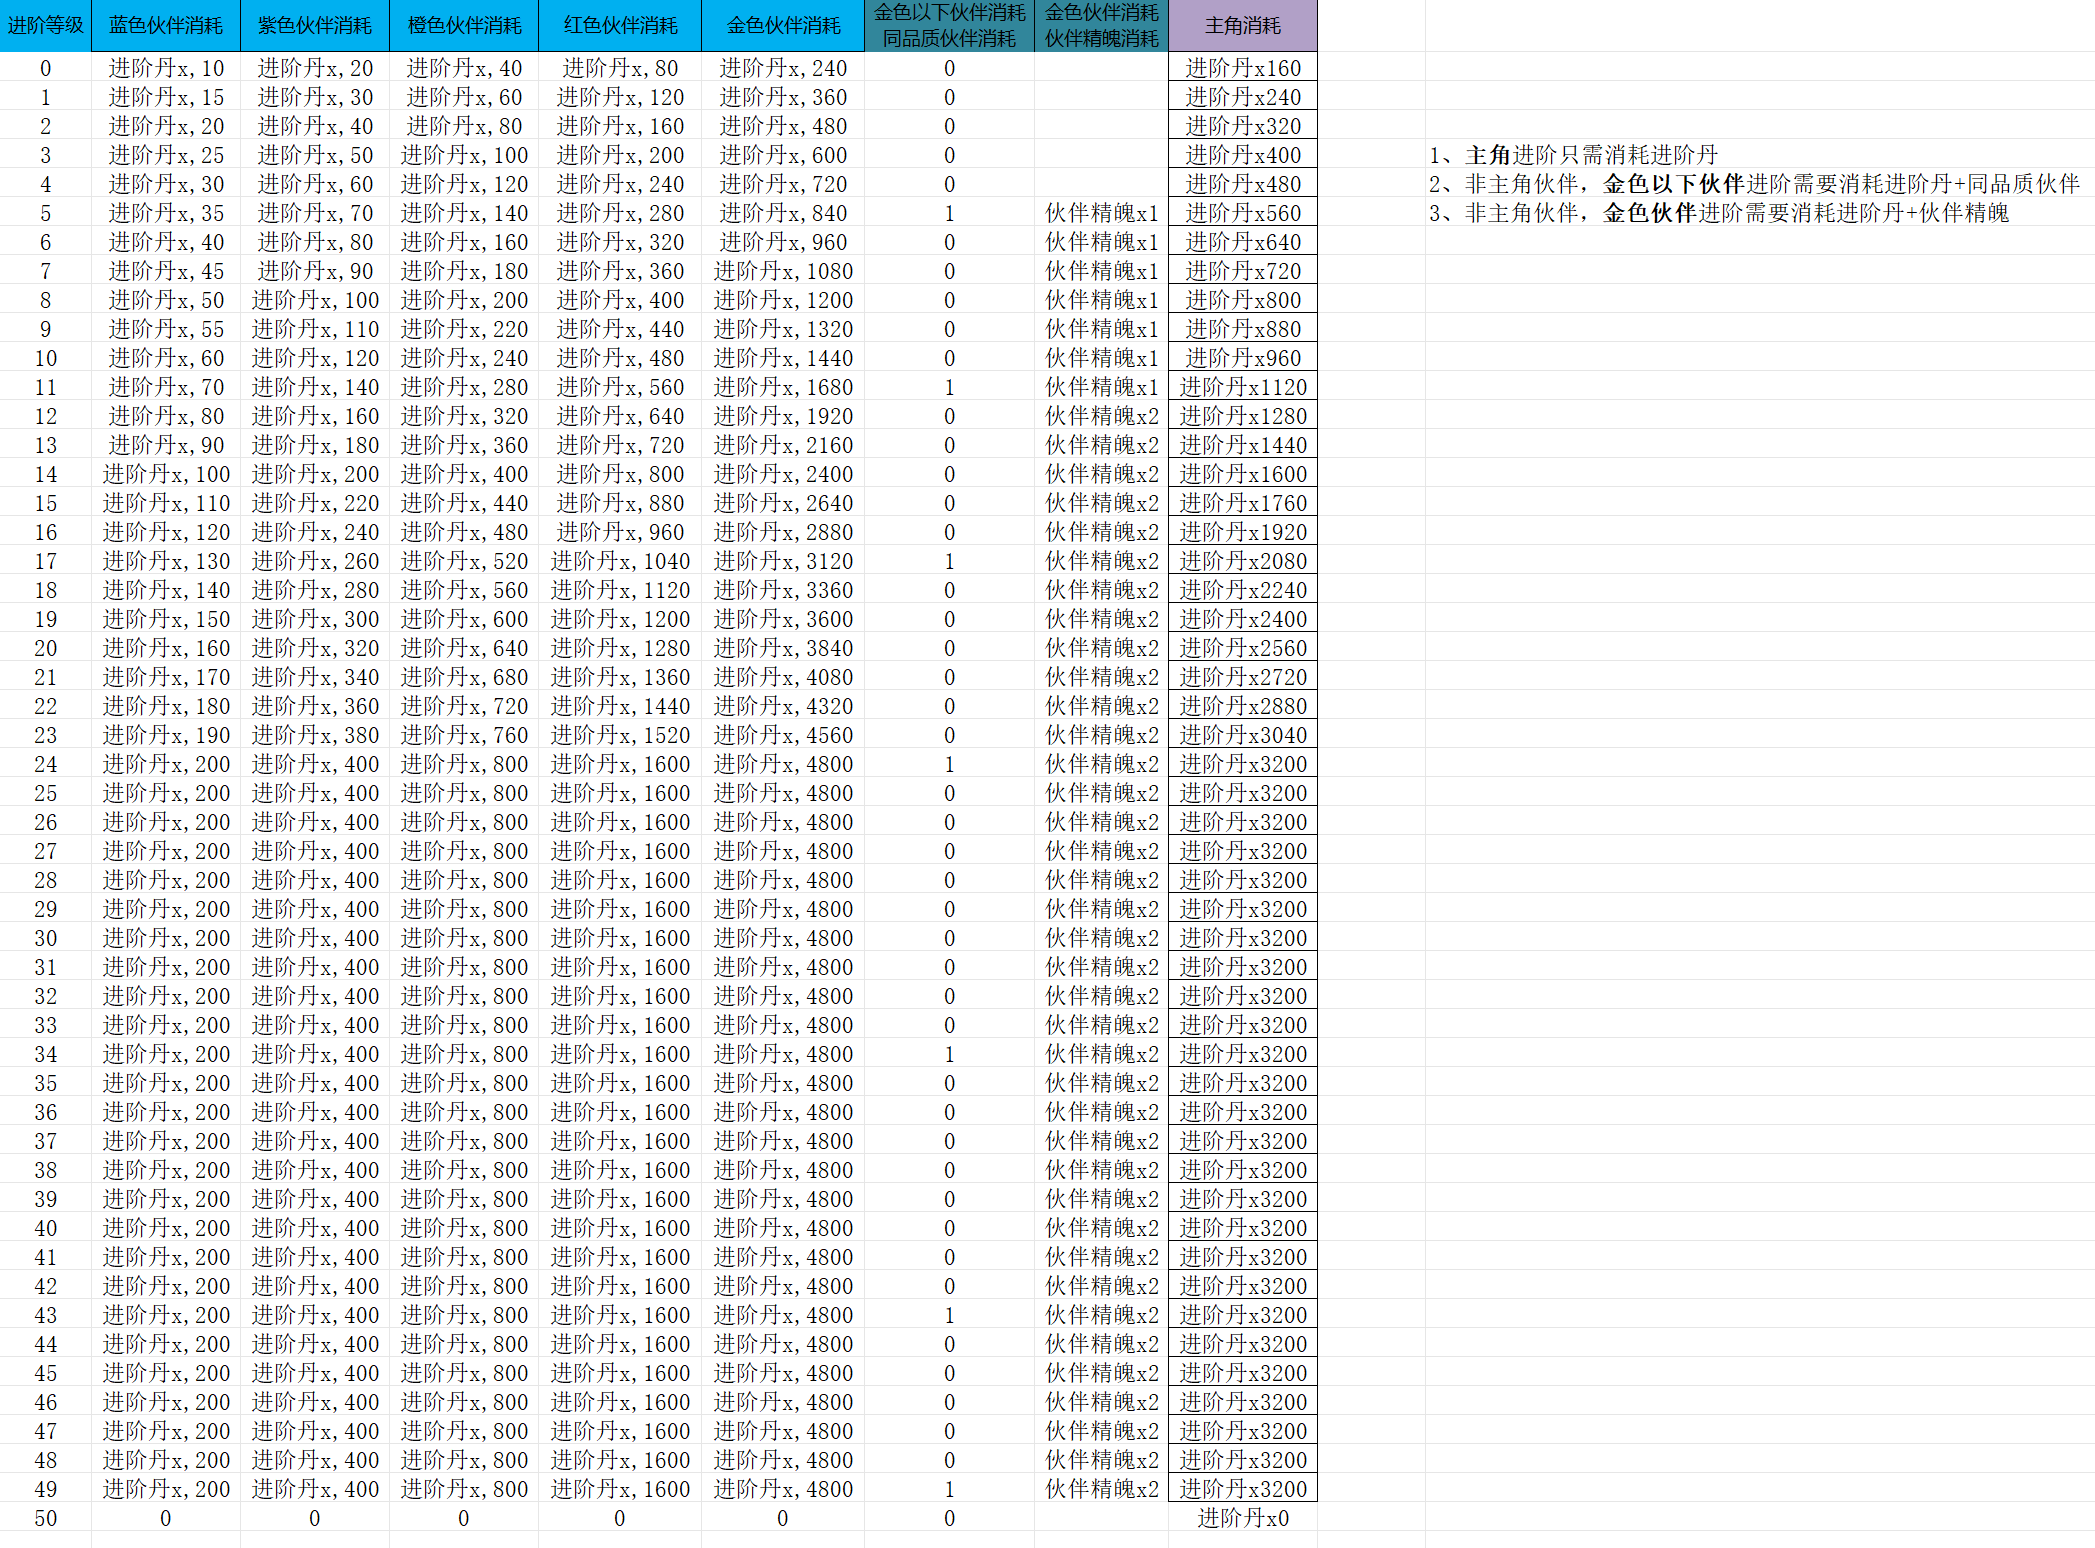2095x1548 pixels.
Task: Click the 红色伙伴消耗 header cell
Action: 620,25
